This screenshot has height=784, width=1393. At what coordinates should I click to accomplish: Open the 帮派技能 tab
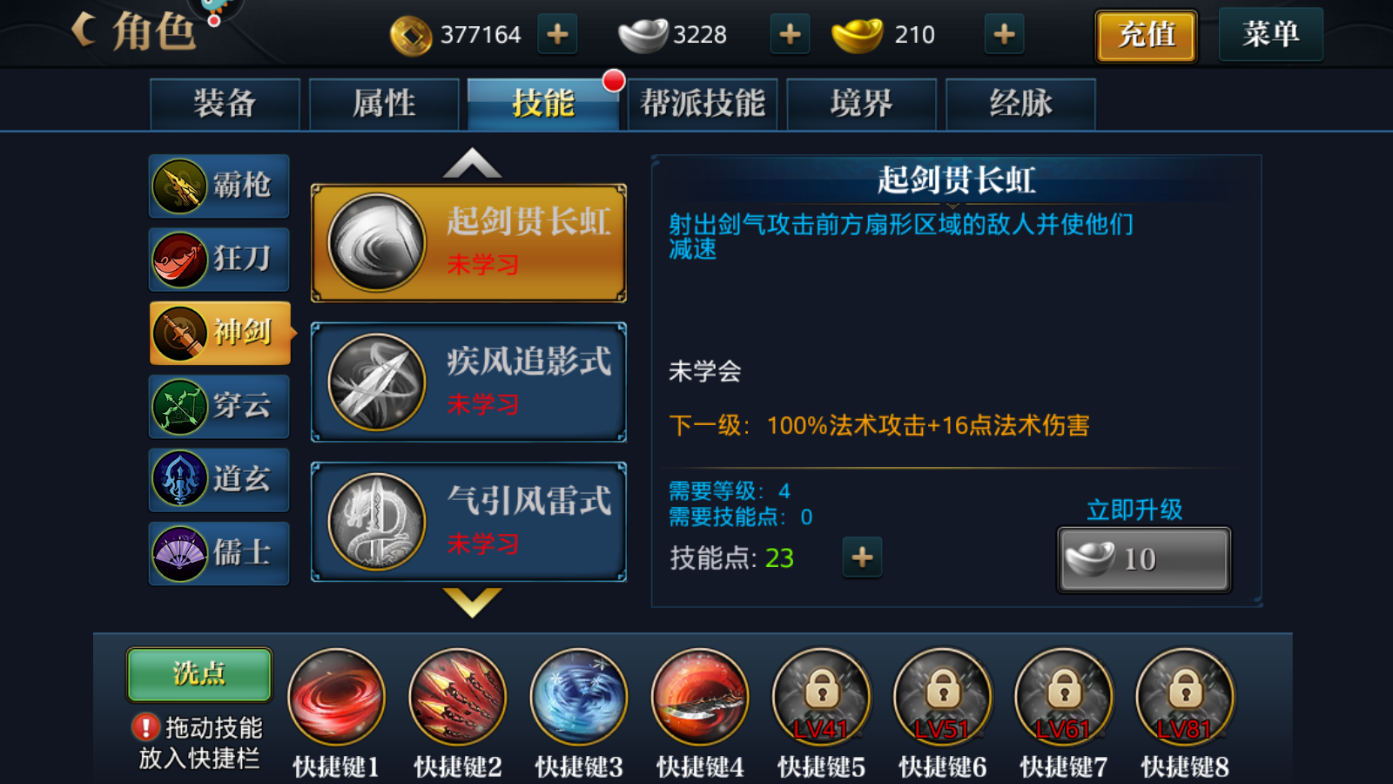(702, 104)
